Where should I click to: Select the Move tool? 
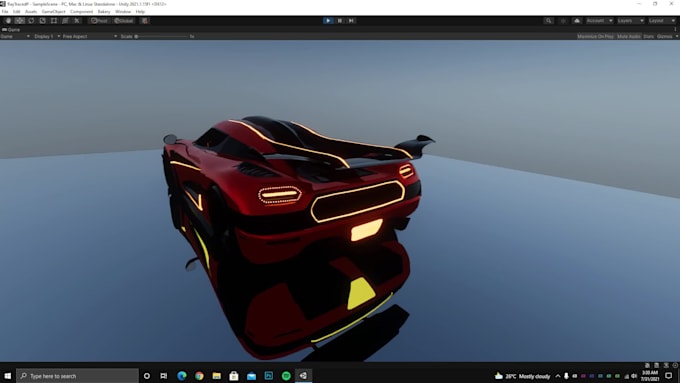pyautogui.click(x=20, y=20)
